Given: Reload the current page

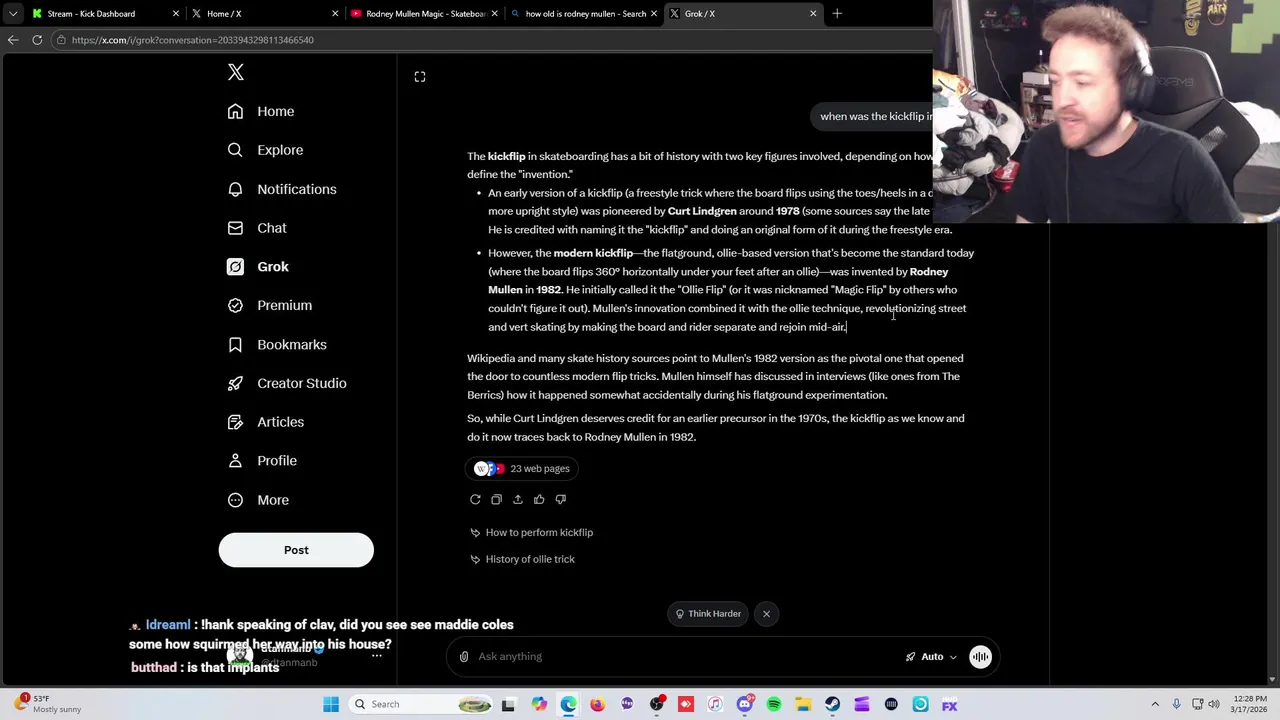Looking at the screenshot, I should click(x=37, y=40).
